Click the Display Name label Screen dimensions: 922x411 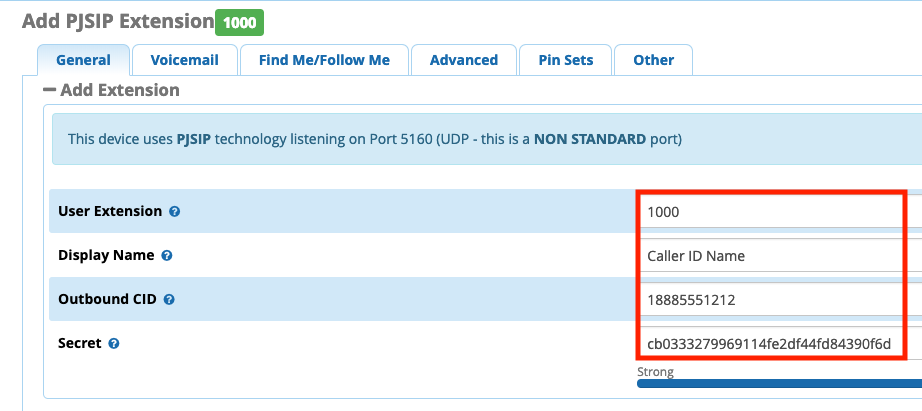click(x=106, y=255)
